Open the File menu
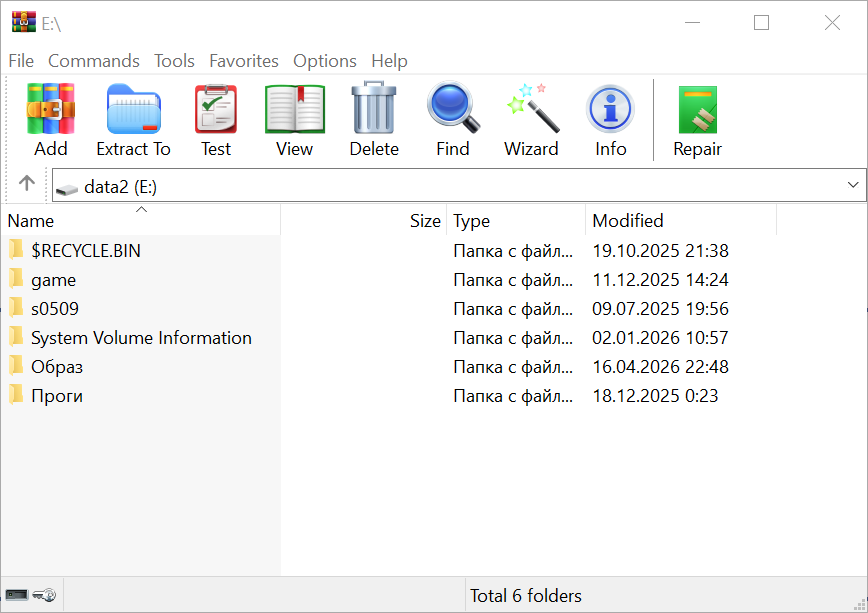Viewport: 868px width, 613px height. [x=21, y=61]
